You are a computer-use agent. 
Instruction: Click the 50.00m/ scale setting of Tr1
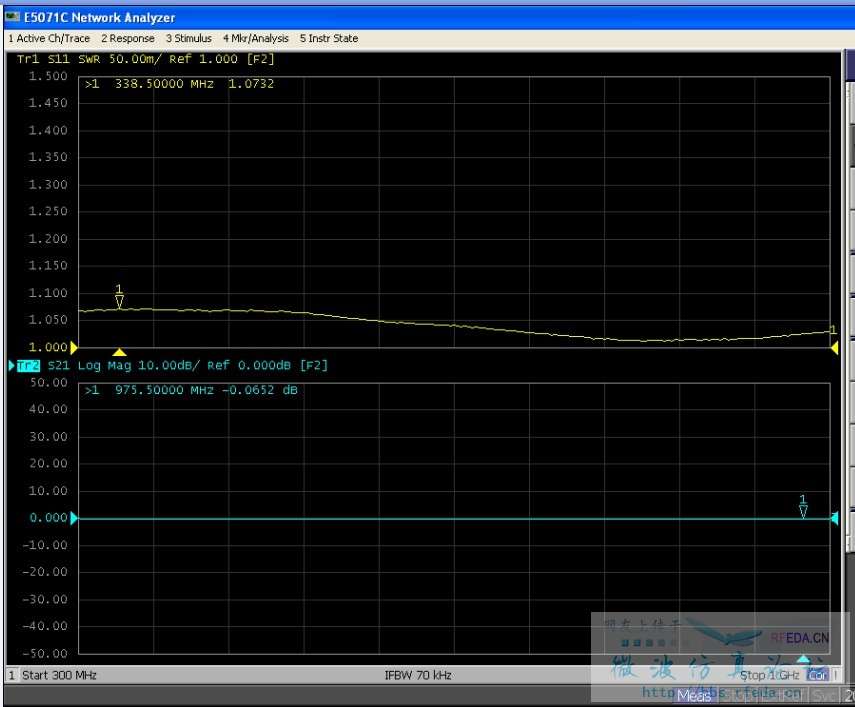[x=135, y=59]
